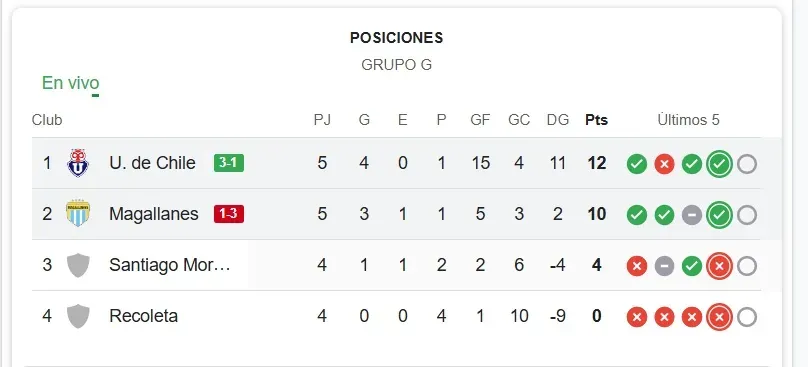The height and width of the screenshot is (367, 808).
Task: Click U. de Chile's highlighted latest win icon
Action: click(x=720, y=164)
